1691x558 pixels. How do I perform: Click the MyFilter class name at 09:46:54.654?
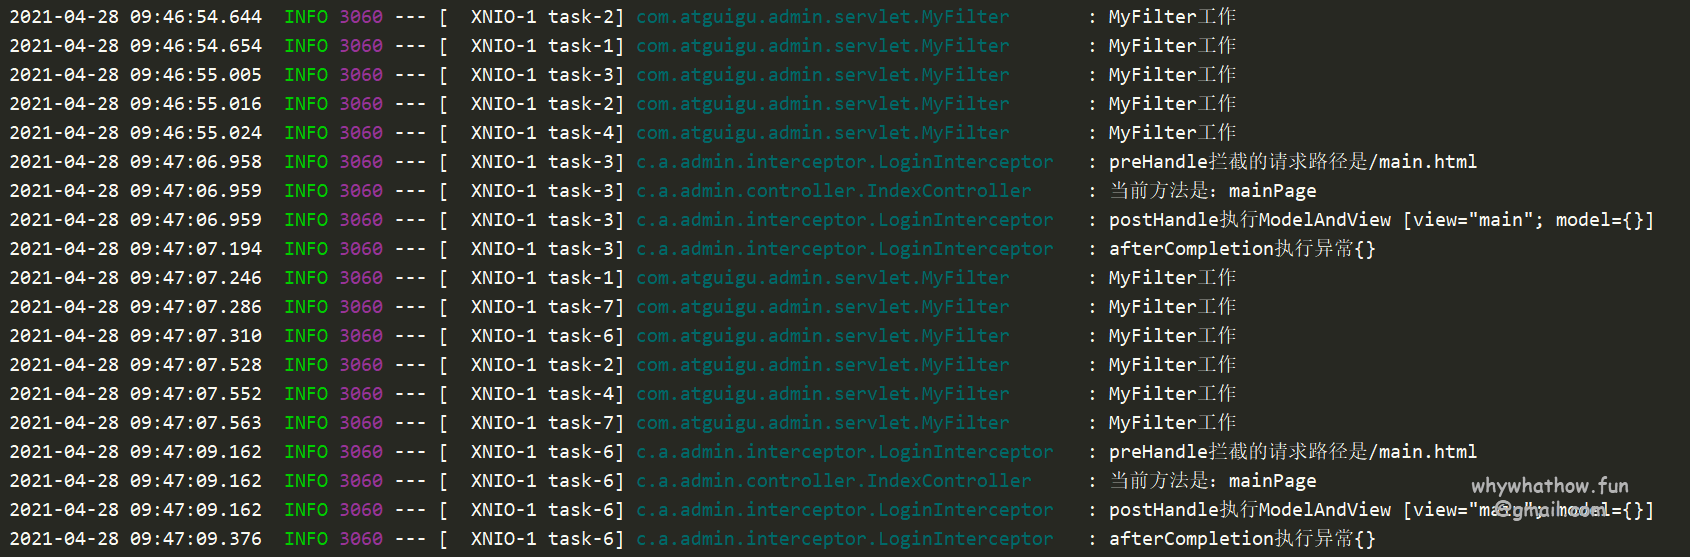[822, 46]
